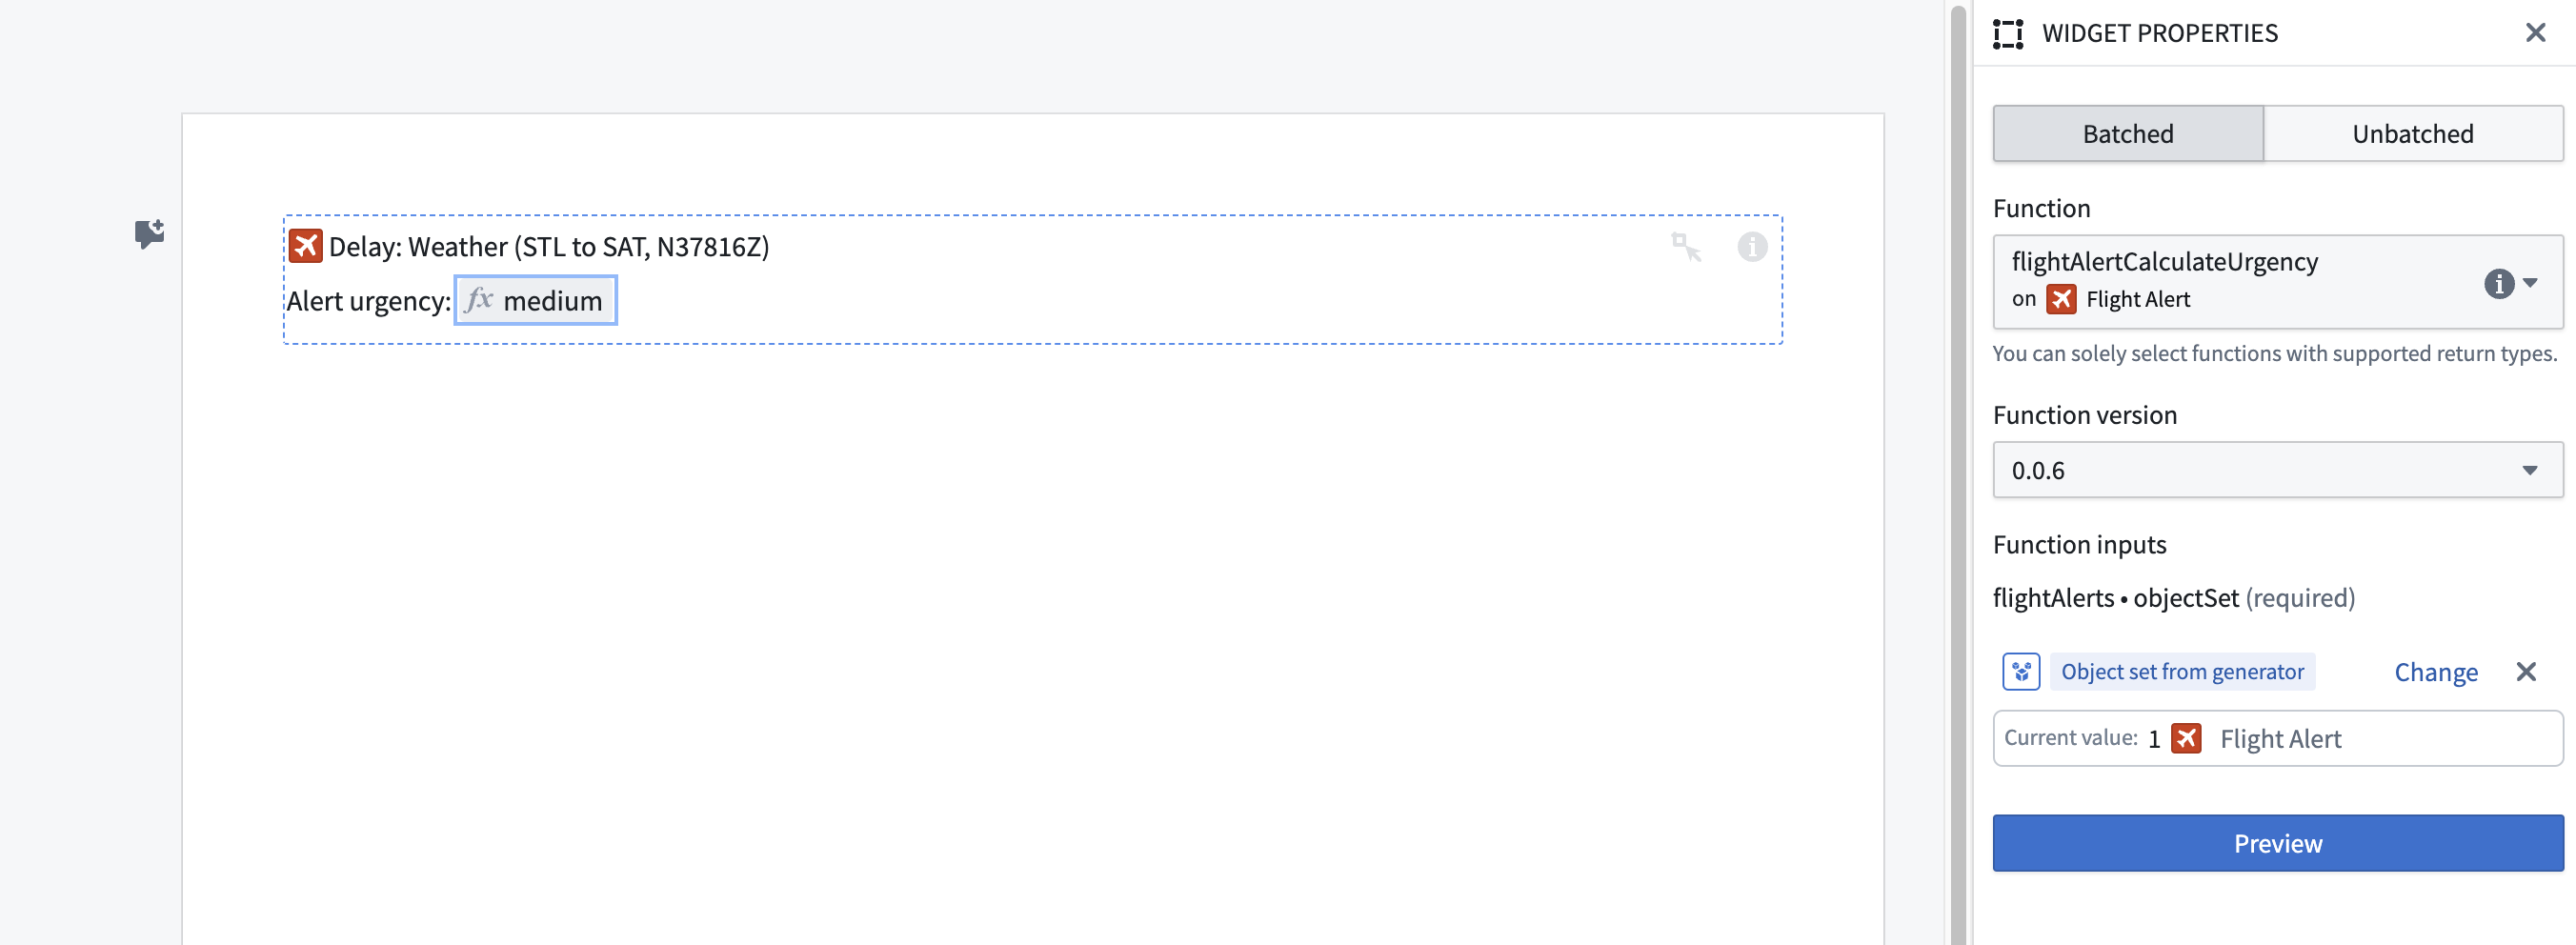2576x945 pixels.
Task: Close the Widget Properties panel
Action: coord(2535,33)
